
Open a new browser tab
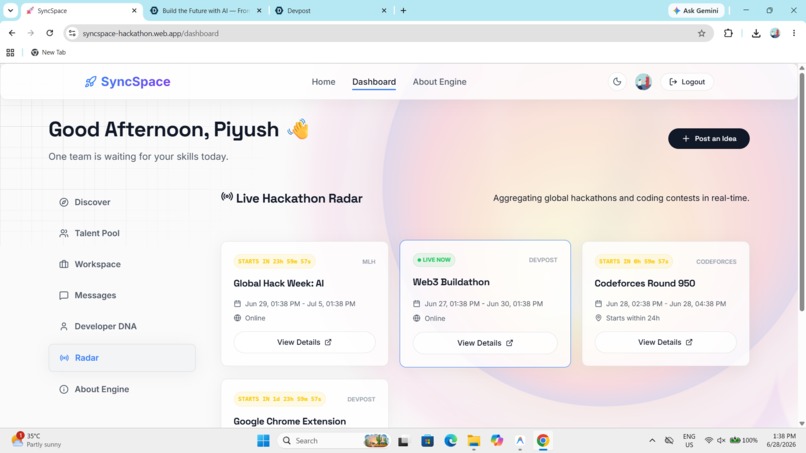click(404, 10)
